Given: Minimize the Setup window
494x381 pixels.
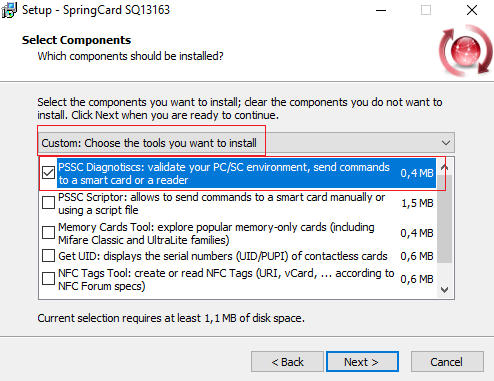Looking at the screenshot, I should pyautogui.click(x=381, y=10).
